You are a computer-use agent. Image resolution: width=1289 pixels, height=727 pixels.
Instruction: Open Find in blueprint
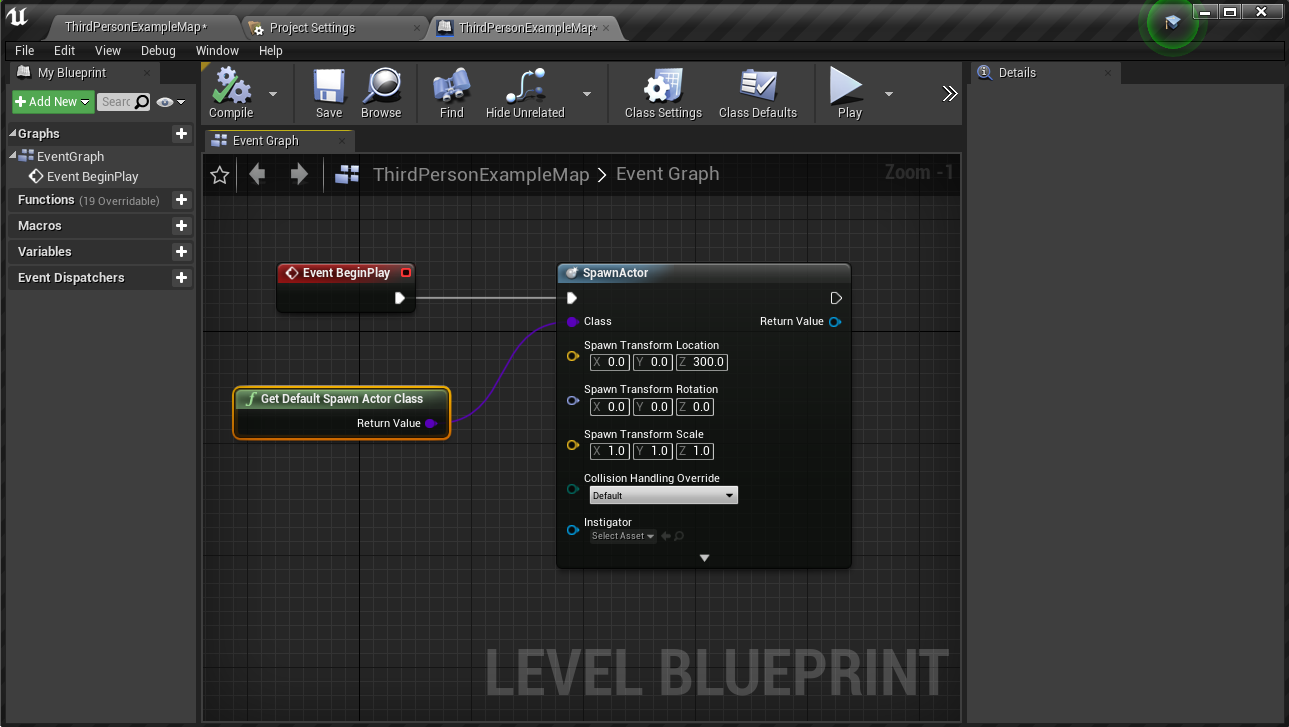pos(452,94)
